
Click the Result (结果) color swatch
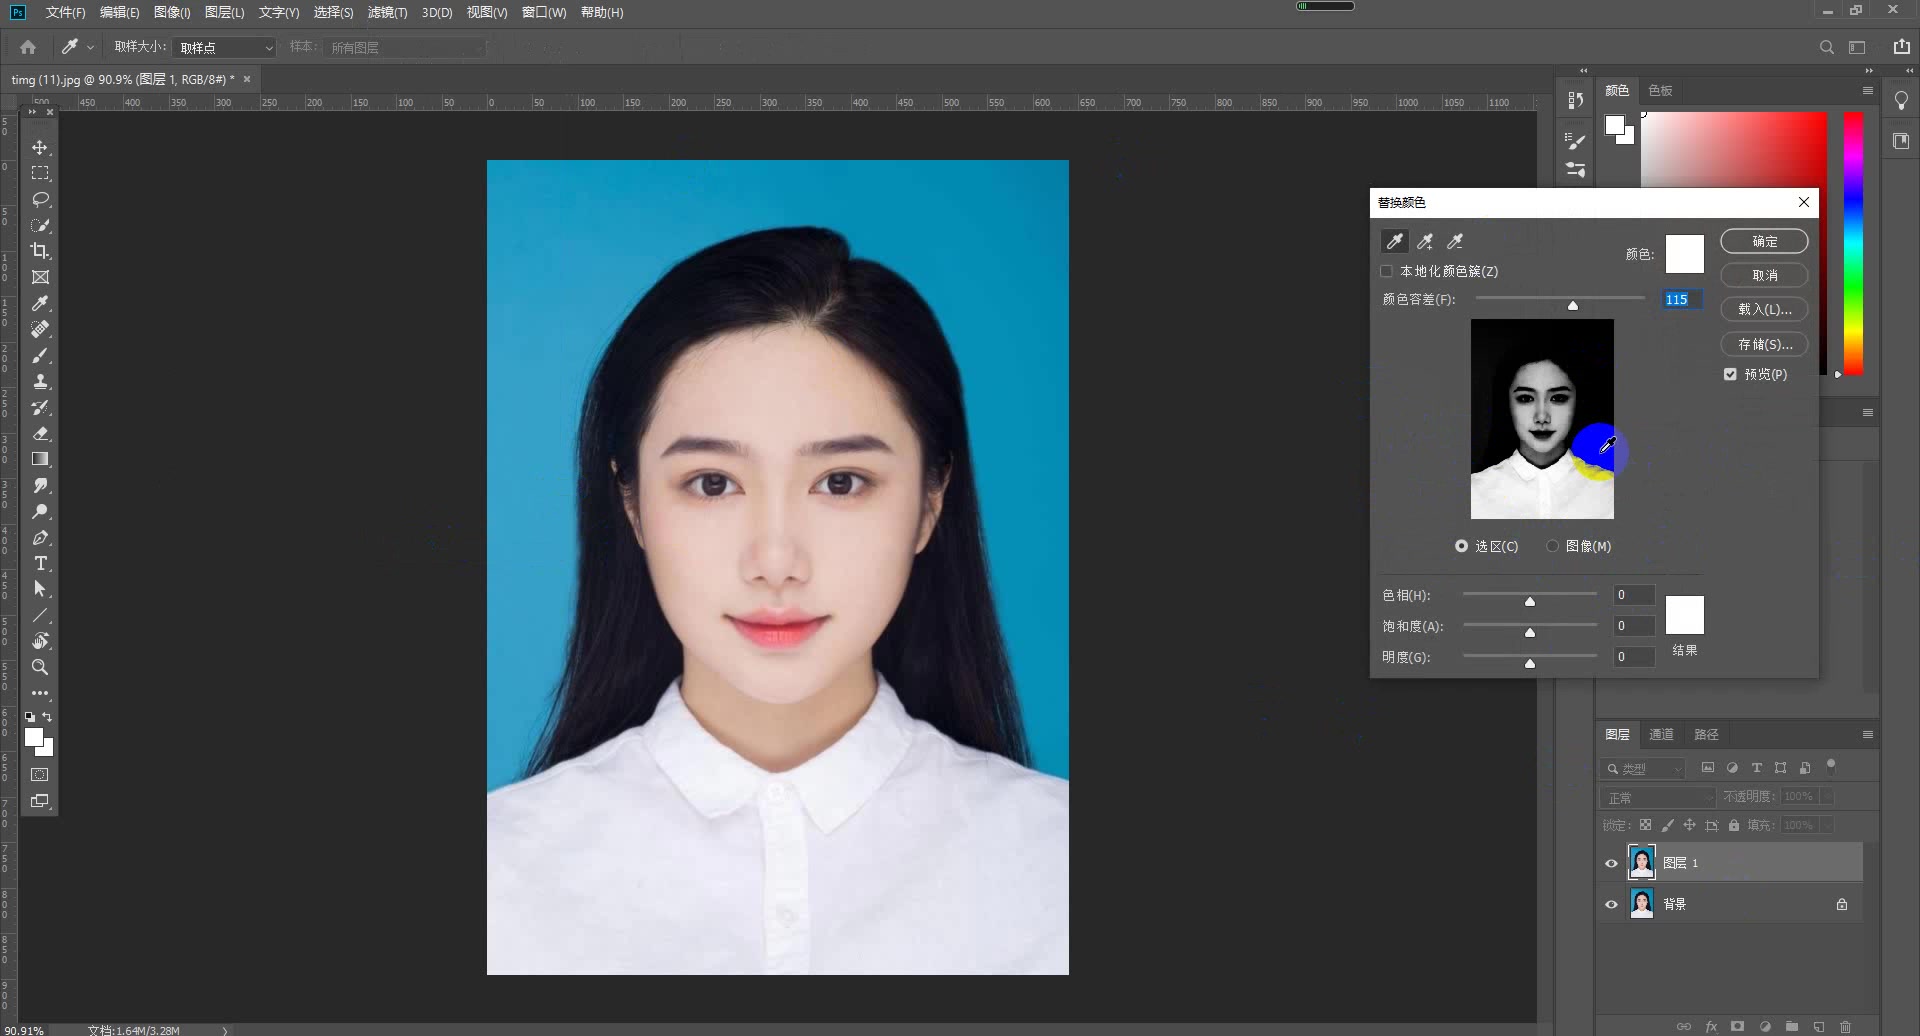[x=1684, y=615]
